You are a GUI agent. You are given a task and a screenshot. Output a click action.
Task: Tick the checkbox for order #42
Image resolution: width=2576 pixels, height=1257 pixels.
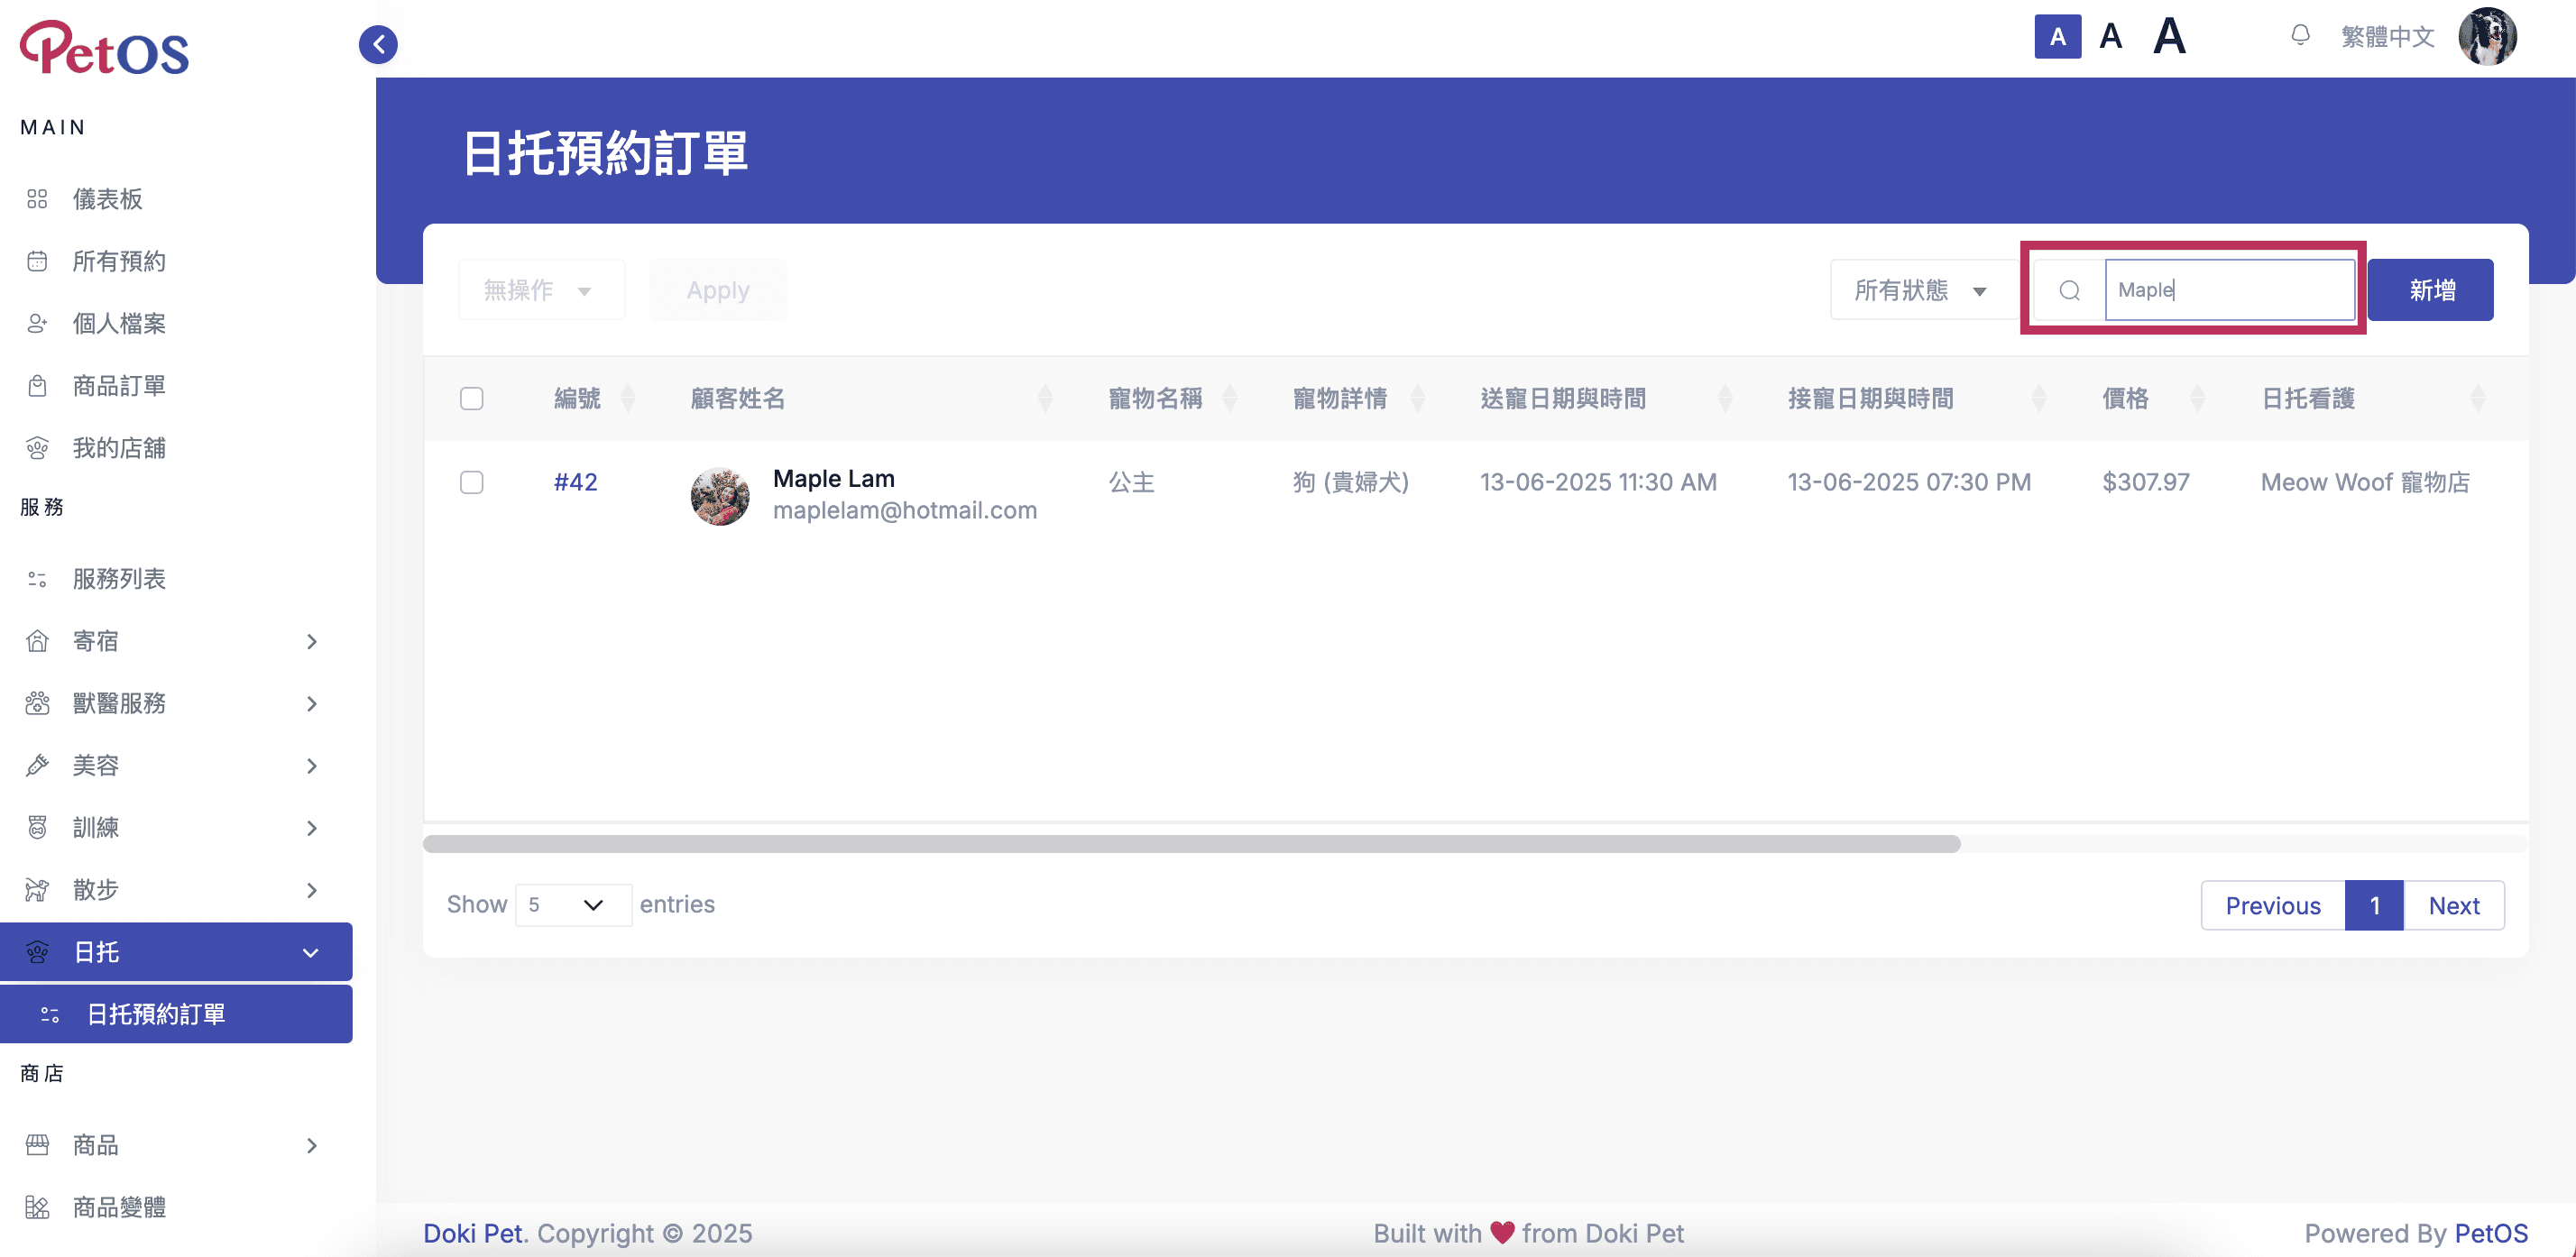[471, 482]
